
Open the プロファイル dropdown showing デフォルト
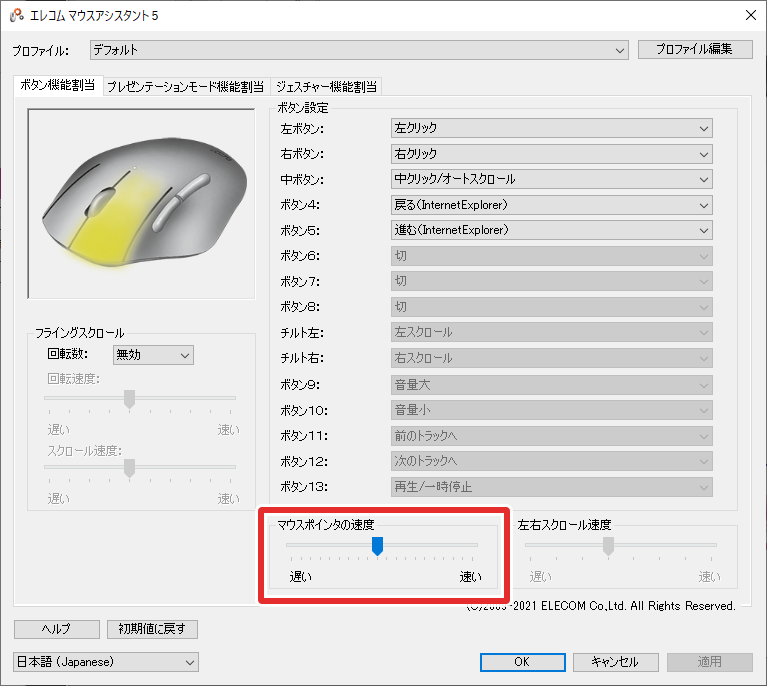[359, 50]
